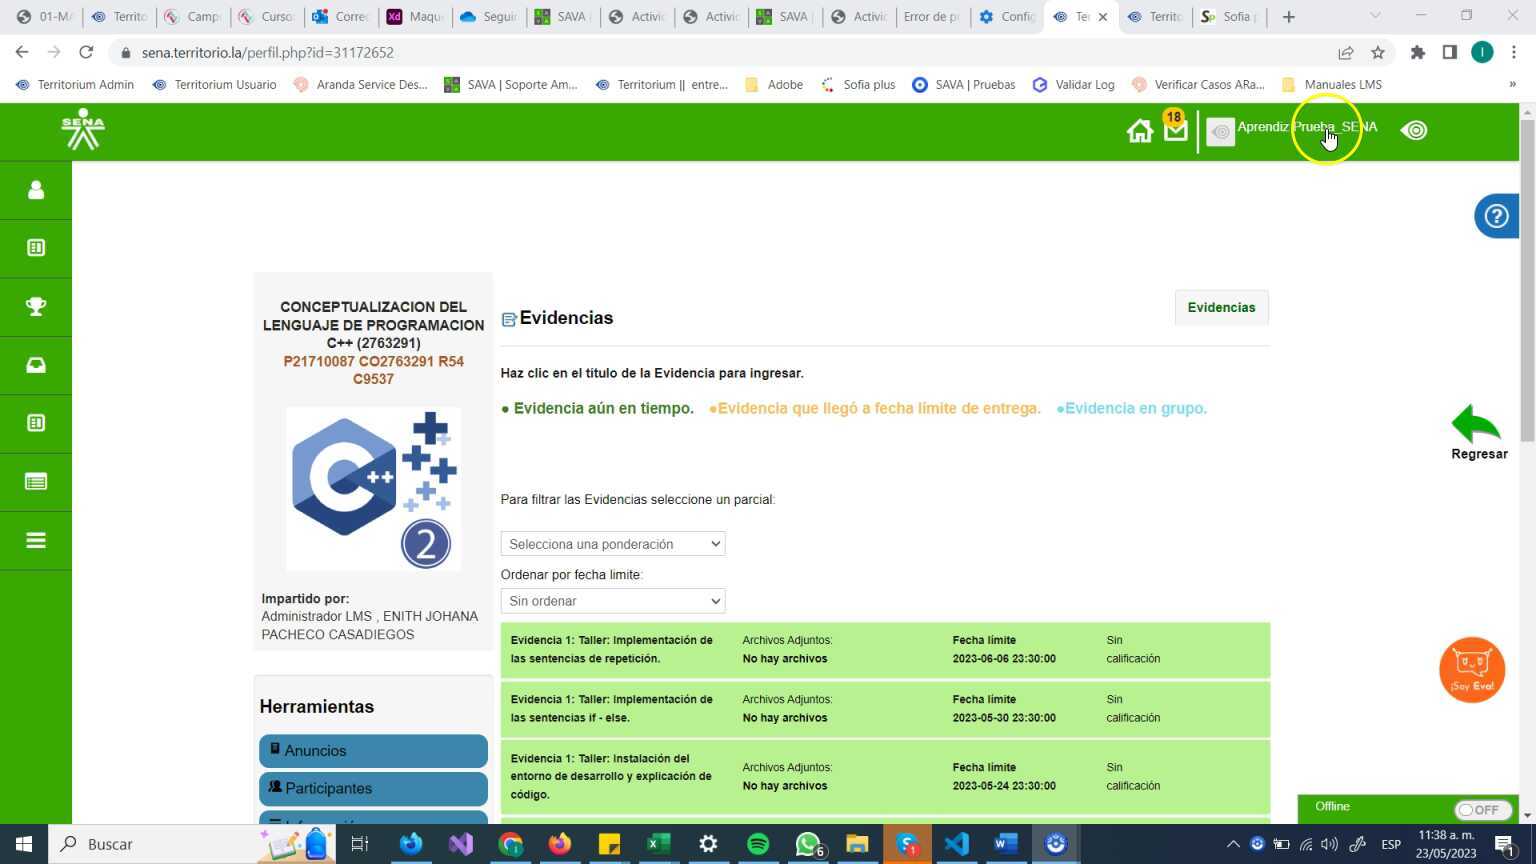
Task: Open Manuales LMS bookmark folder
Action: 1331,85
